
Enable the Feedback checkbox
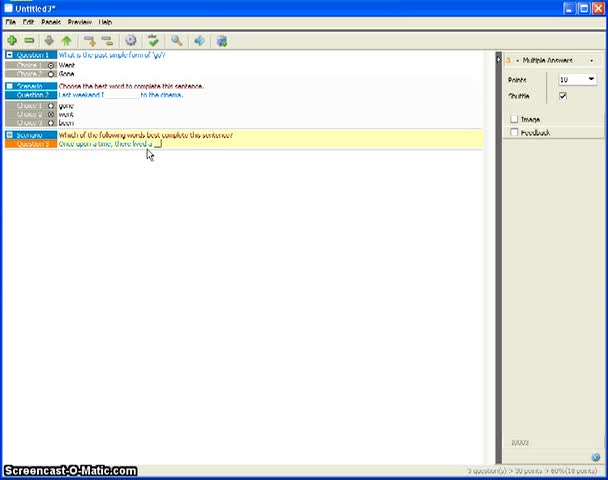coord(514,132)
